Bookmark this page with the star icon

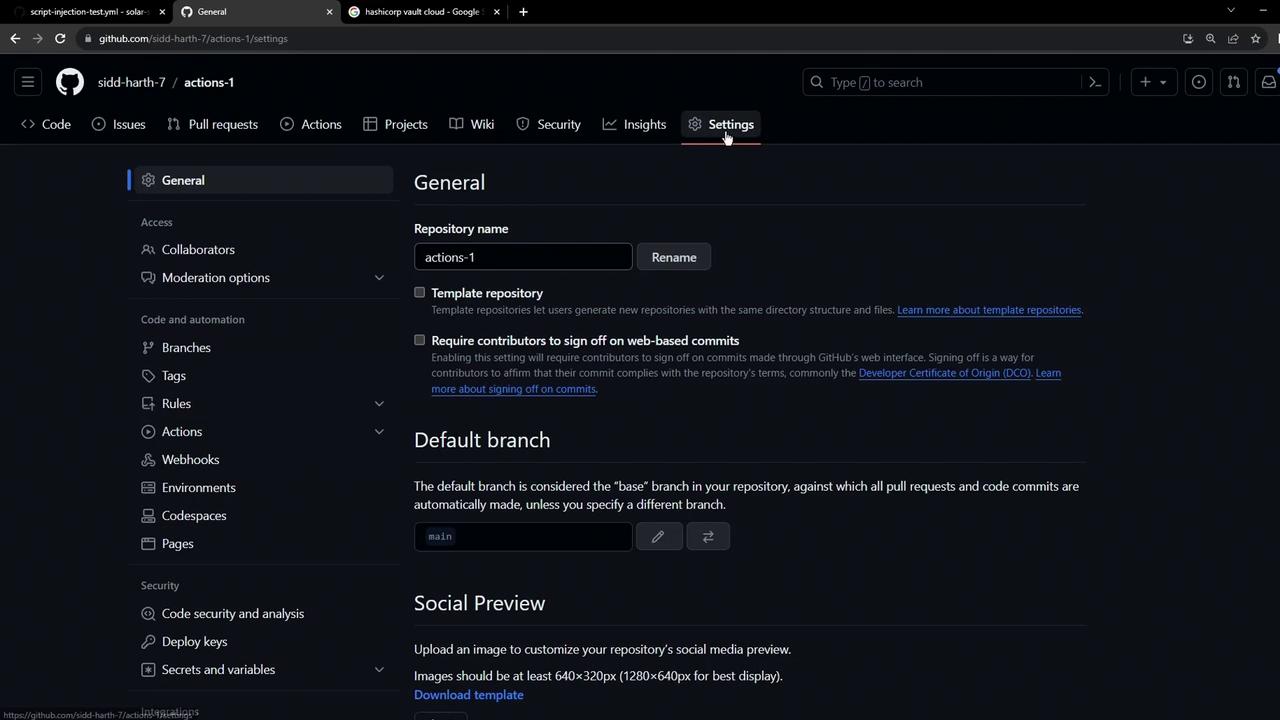pyautogui.click(x=1256, y=38)
